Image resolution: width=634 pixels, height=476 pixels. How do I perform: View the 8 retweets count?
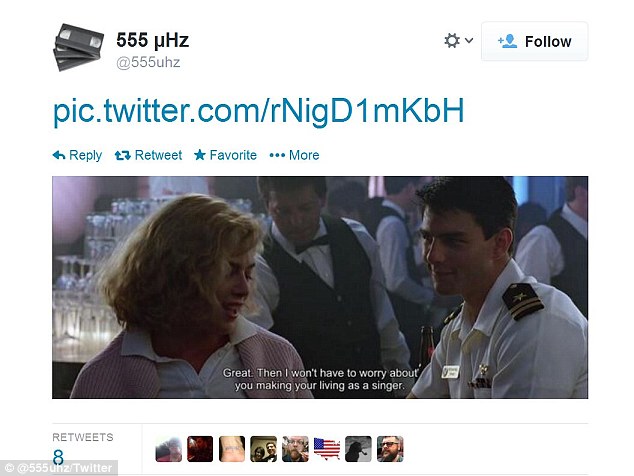pos(58,457)
